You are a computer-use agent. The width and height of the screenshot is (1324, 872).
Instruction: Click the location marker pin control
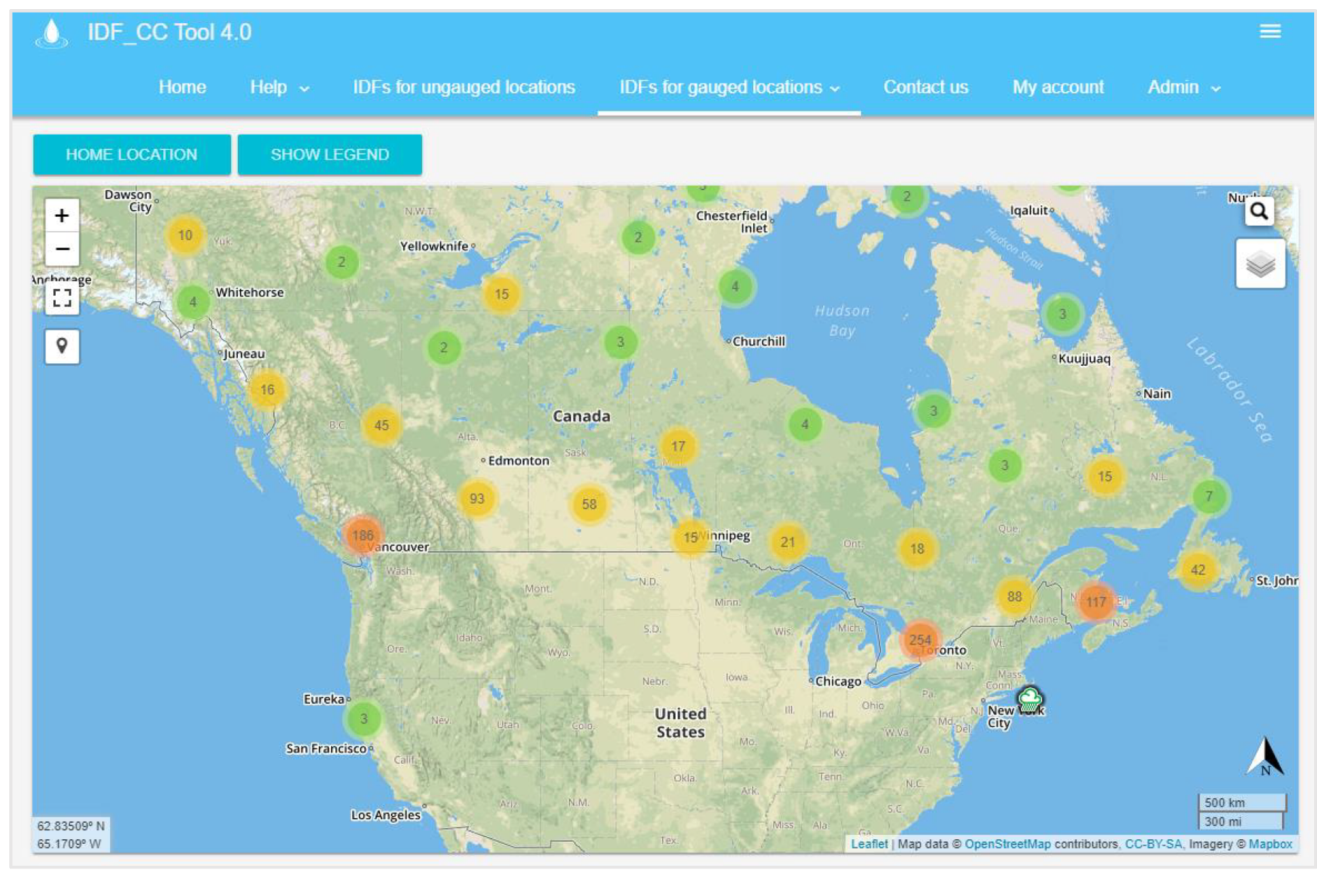pos(62,346)
